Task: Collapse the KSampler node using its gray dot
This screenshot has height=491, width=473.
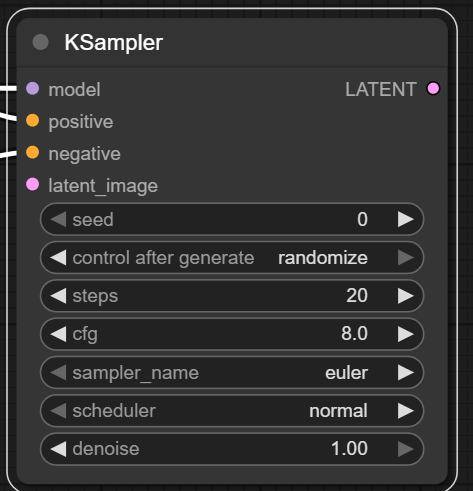Action: (40, 42)
